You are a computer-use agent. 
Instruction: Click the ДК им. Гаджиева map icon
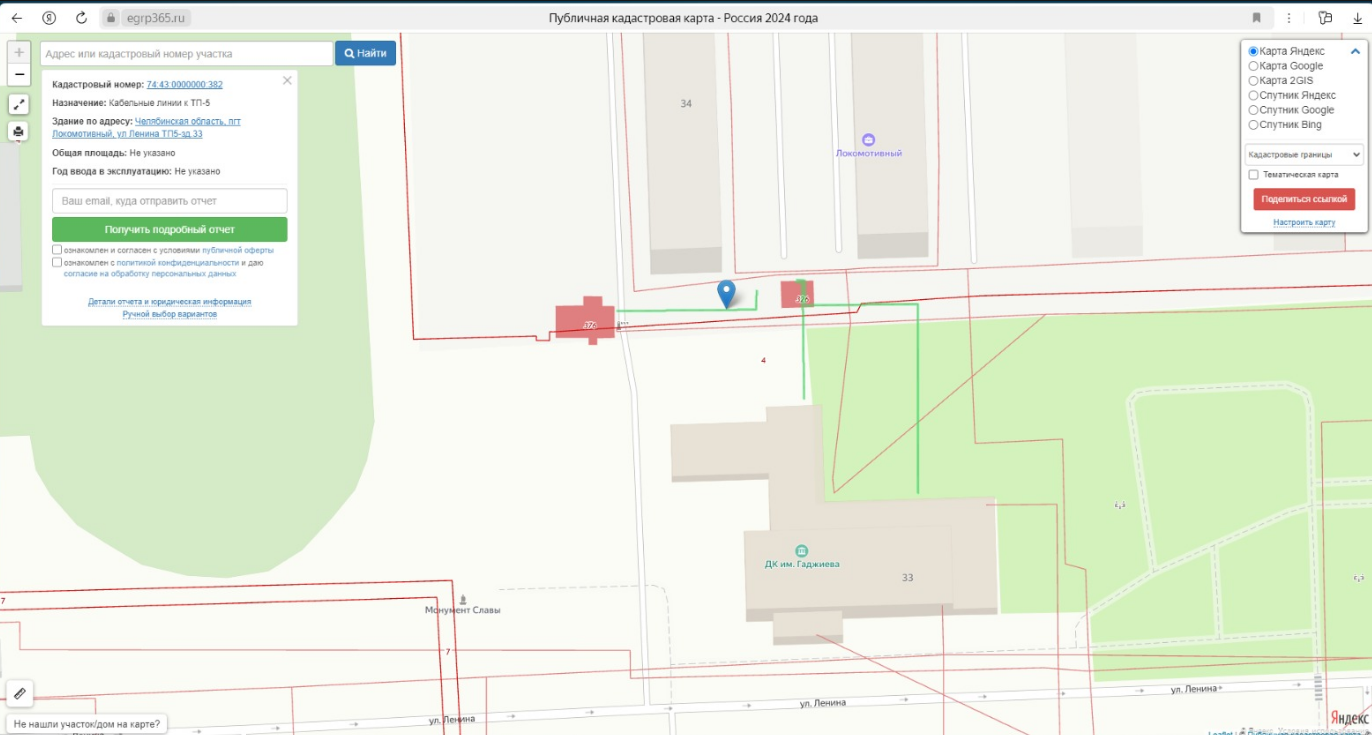point(801,551)
